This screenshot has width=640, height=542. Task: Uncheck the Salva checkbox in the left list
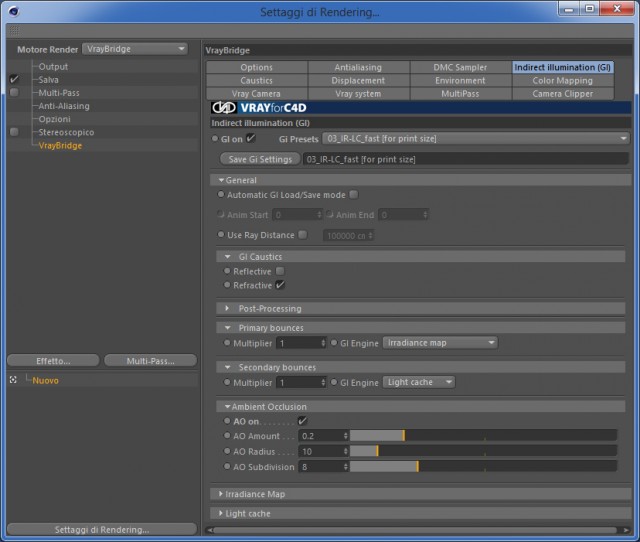tap(14, 79)
